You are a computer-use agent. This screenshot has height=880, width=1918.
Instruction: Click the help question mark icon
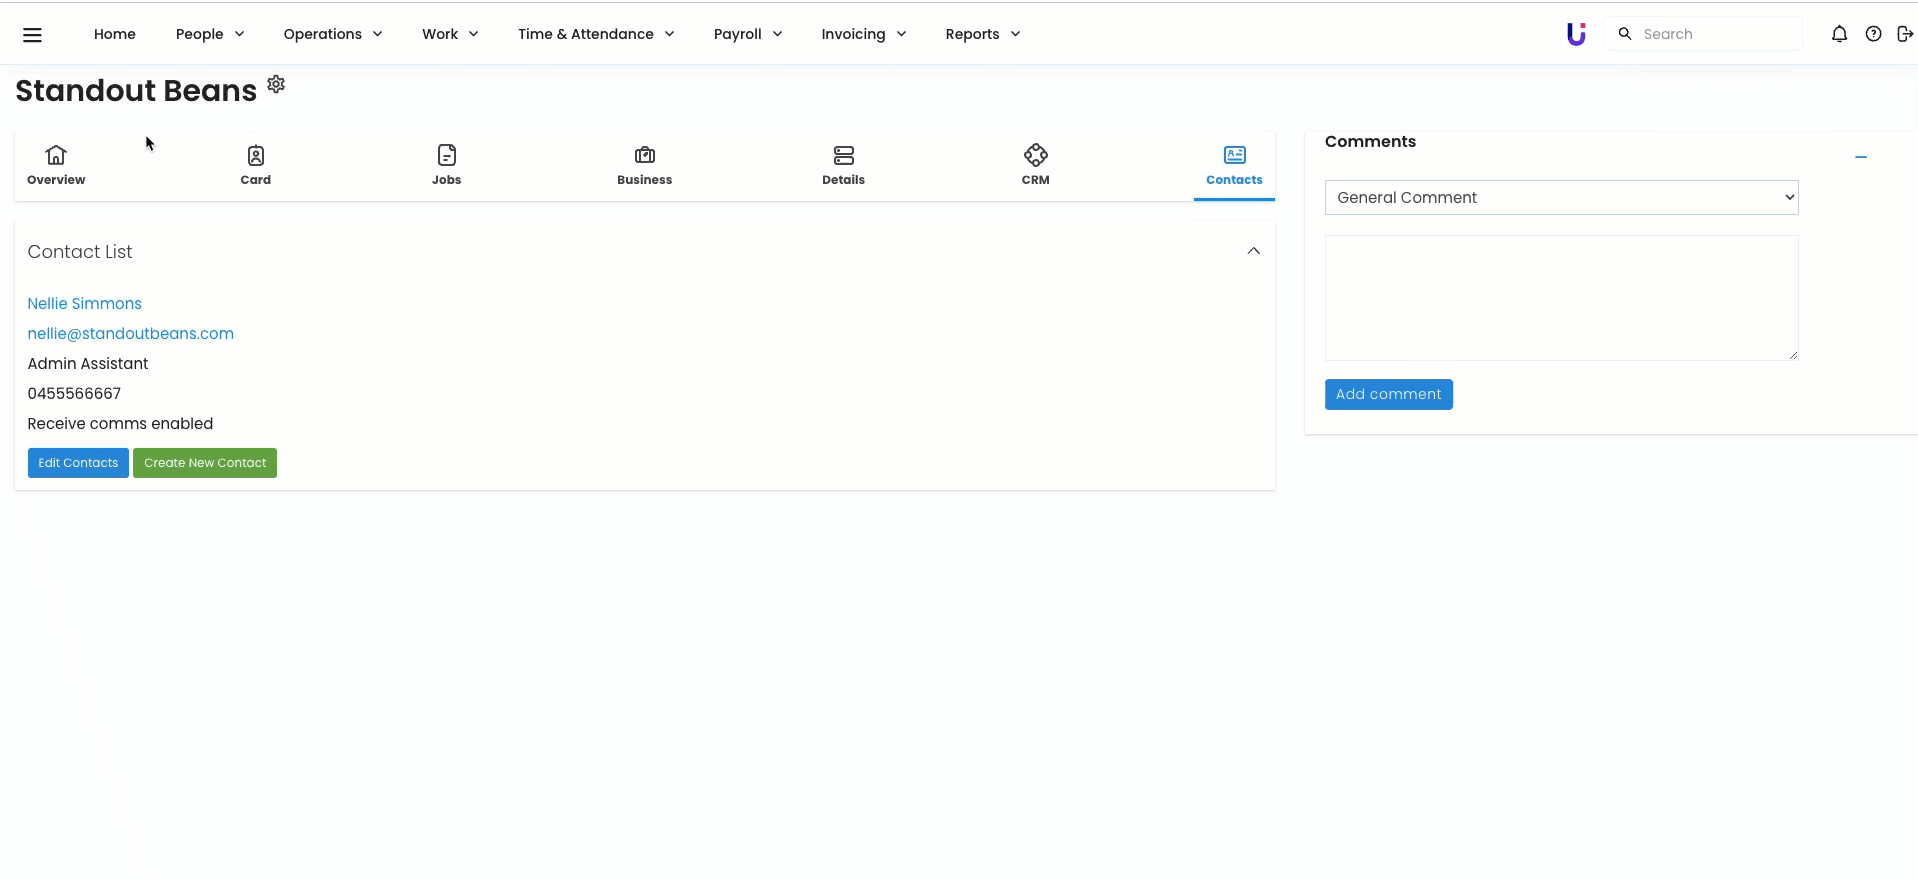(1873, 34)
